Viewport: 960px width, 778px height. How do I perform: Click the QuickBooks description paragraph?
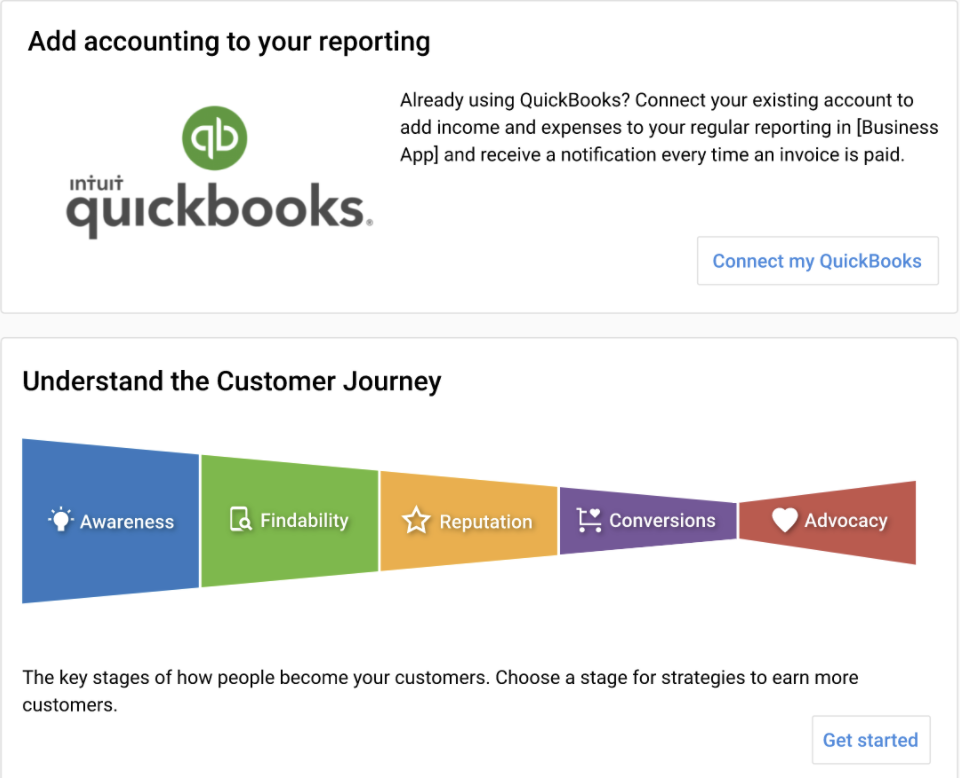tap(669, 127)
